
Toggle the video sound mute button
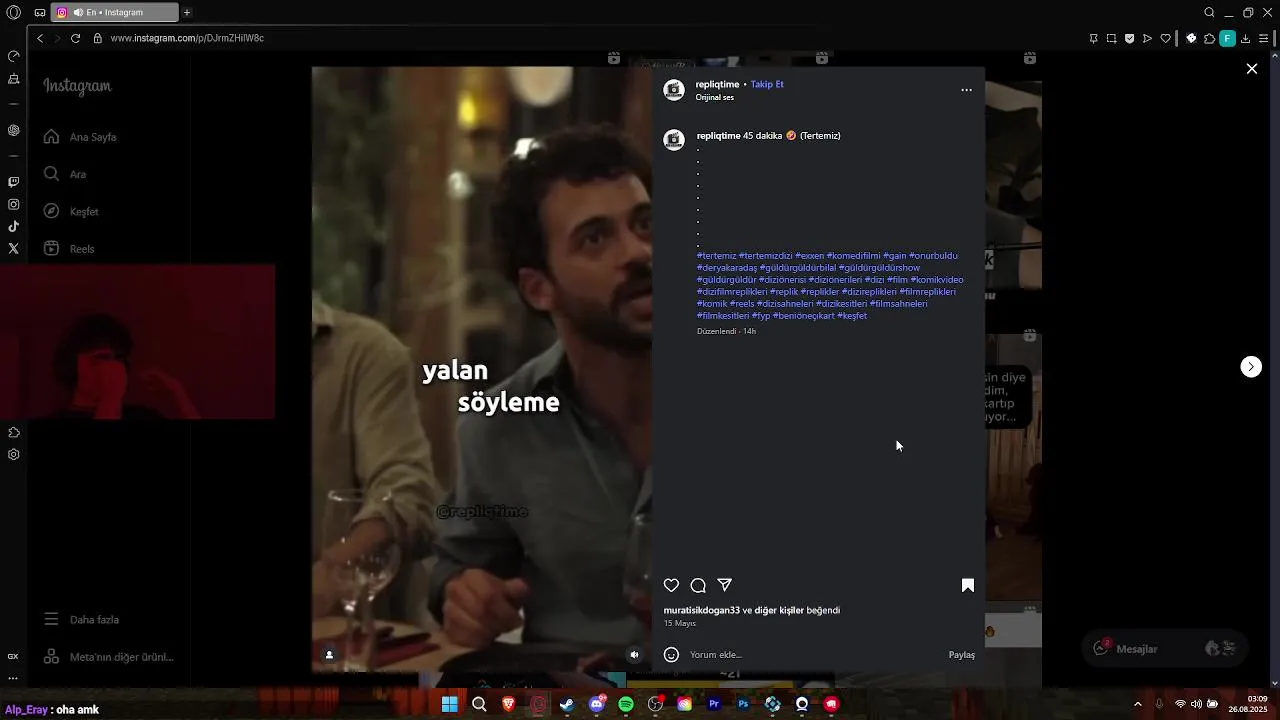click(x=634, y=655)
